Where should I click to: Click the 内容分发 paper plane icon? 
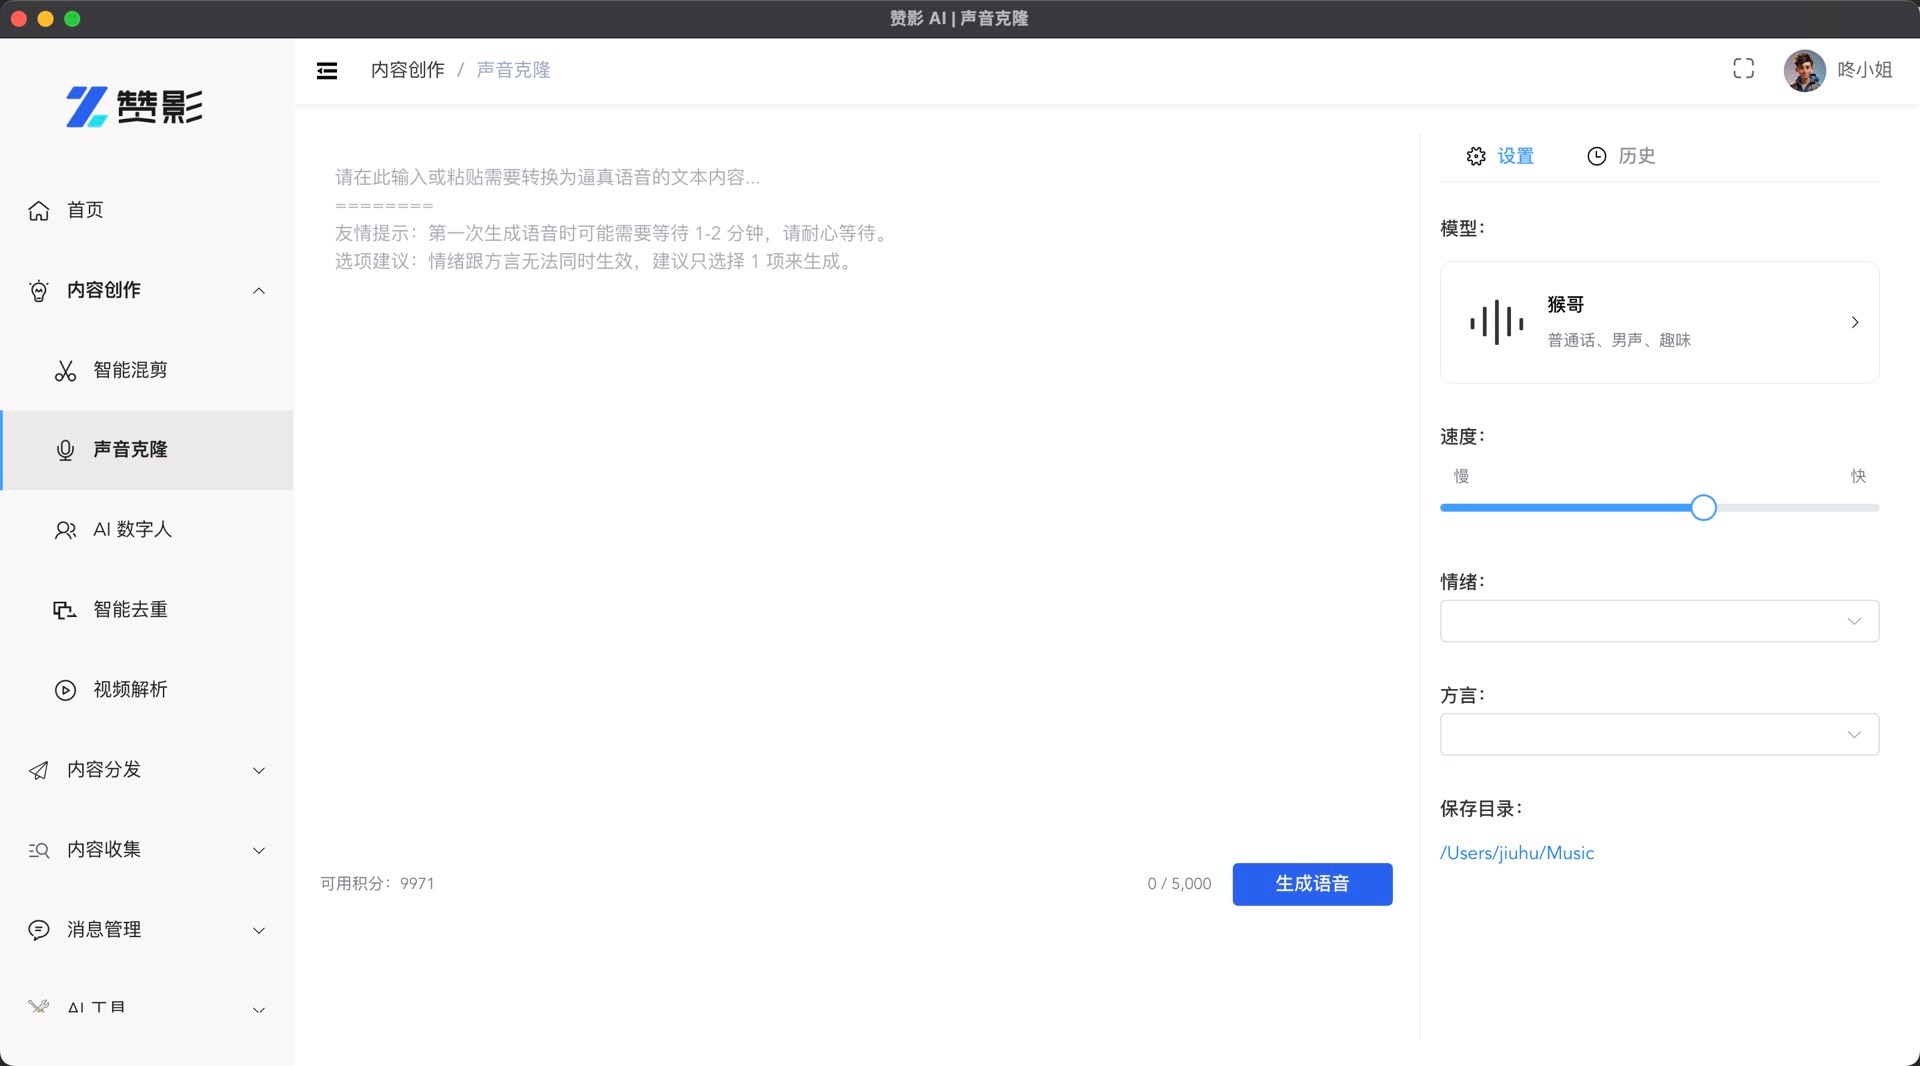point(39,770)
